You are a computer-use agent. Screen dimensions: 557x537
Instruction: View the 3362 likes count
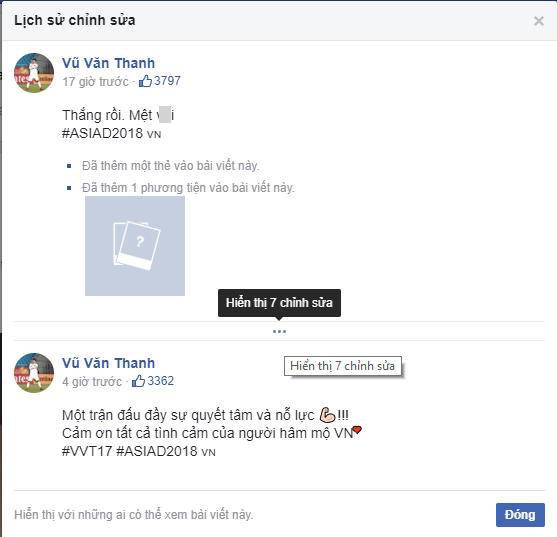(161, 381)
